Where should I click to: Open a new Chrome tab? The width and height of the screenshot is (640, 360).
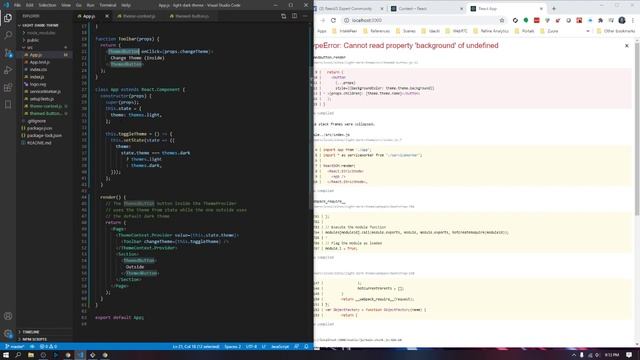point(554,8)
